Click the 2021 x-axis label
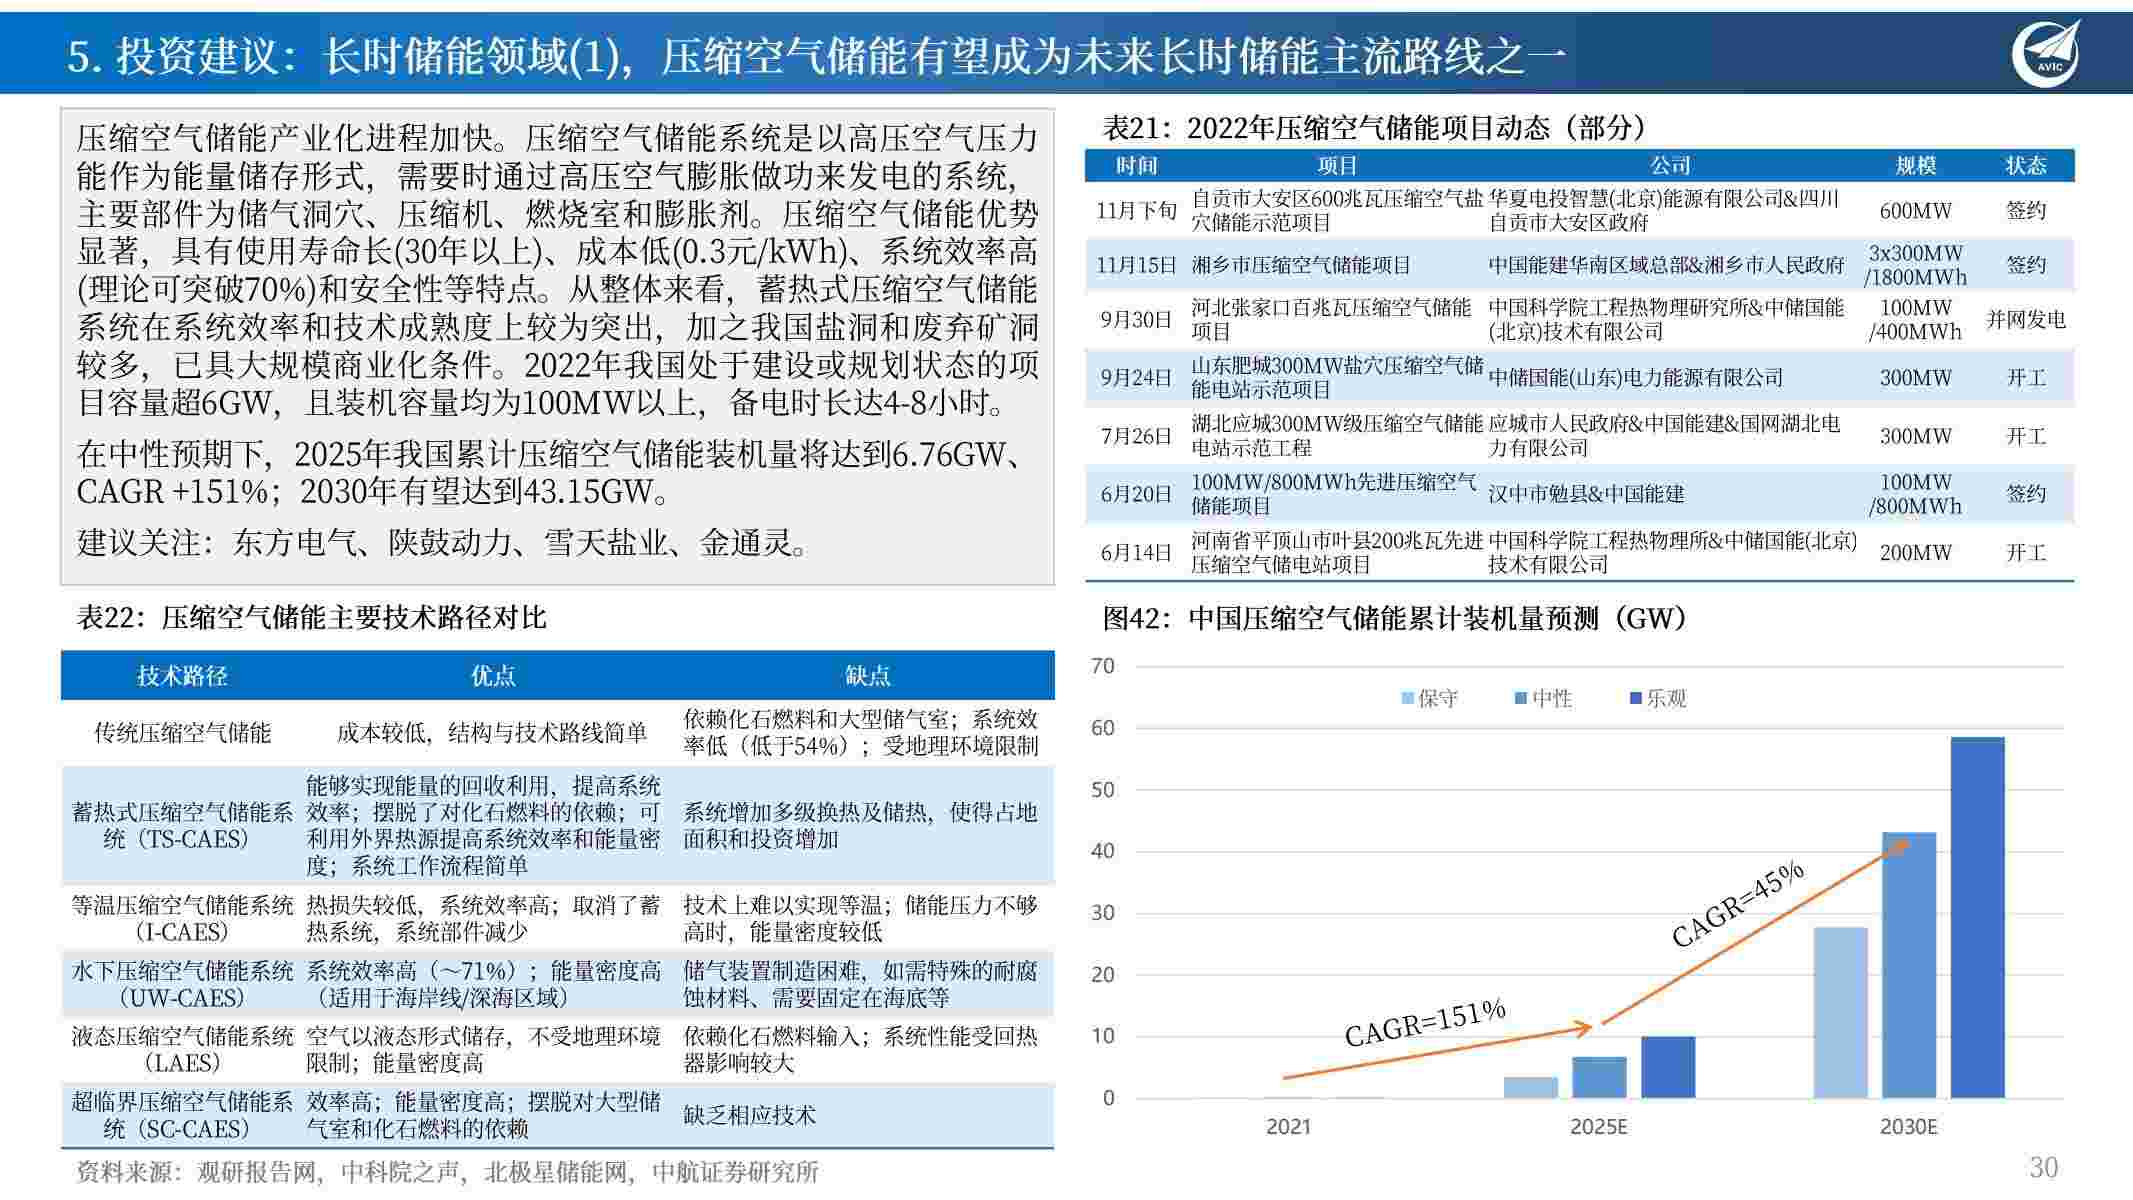This screenshot has width=2133, height=1200. click(1288, 1127)
